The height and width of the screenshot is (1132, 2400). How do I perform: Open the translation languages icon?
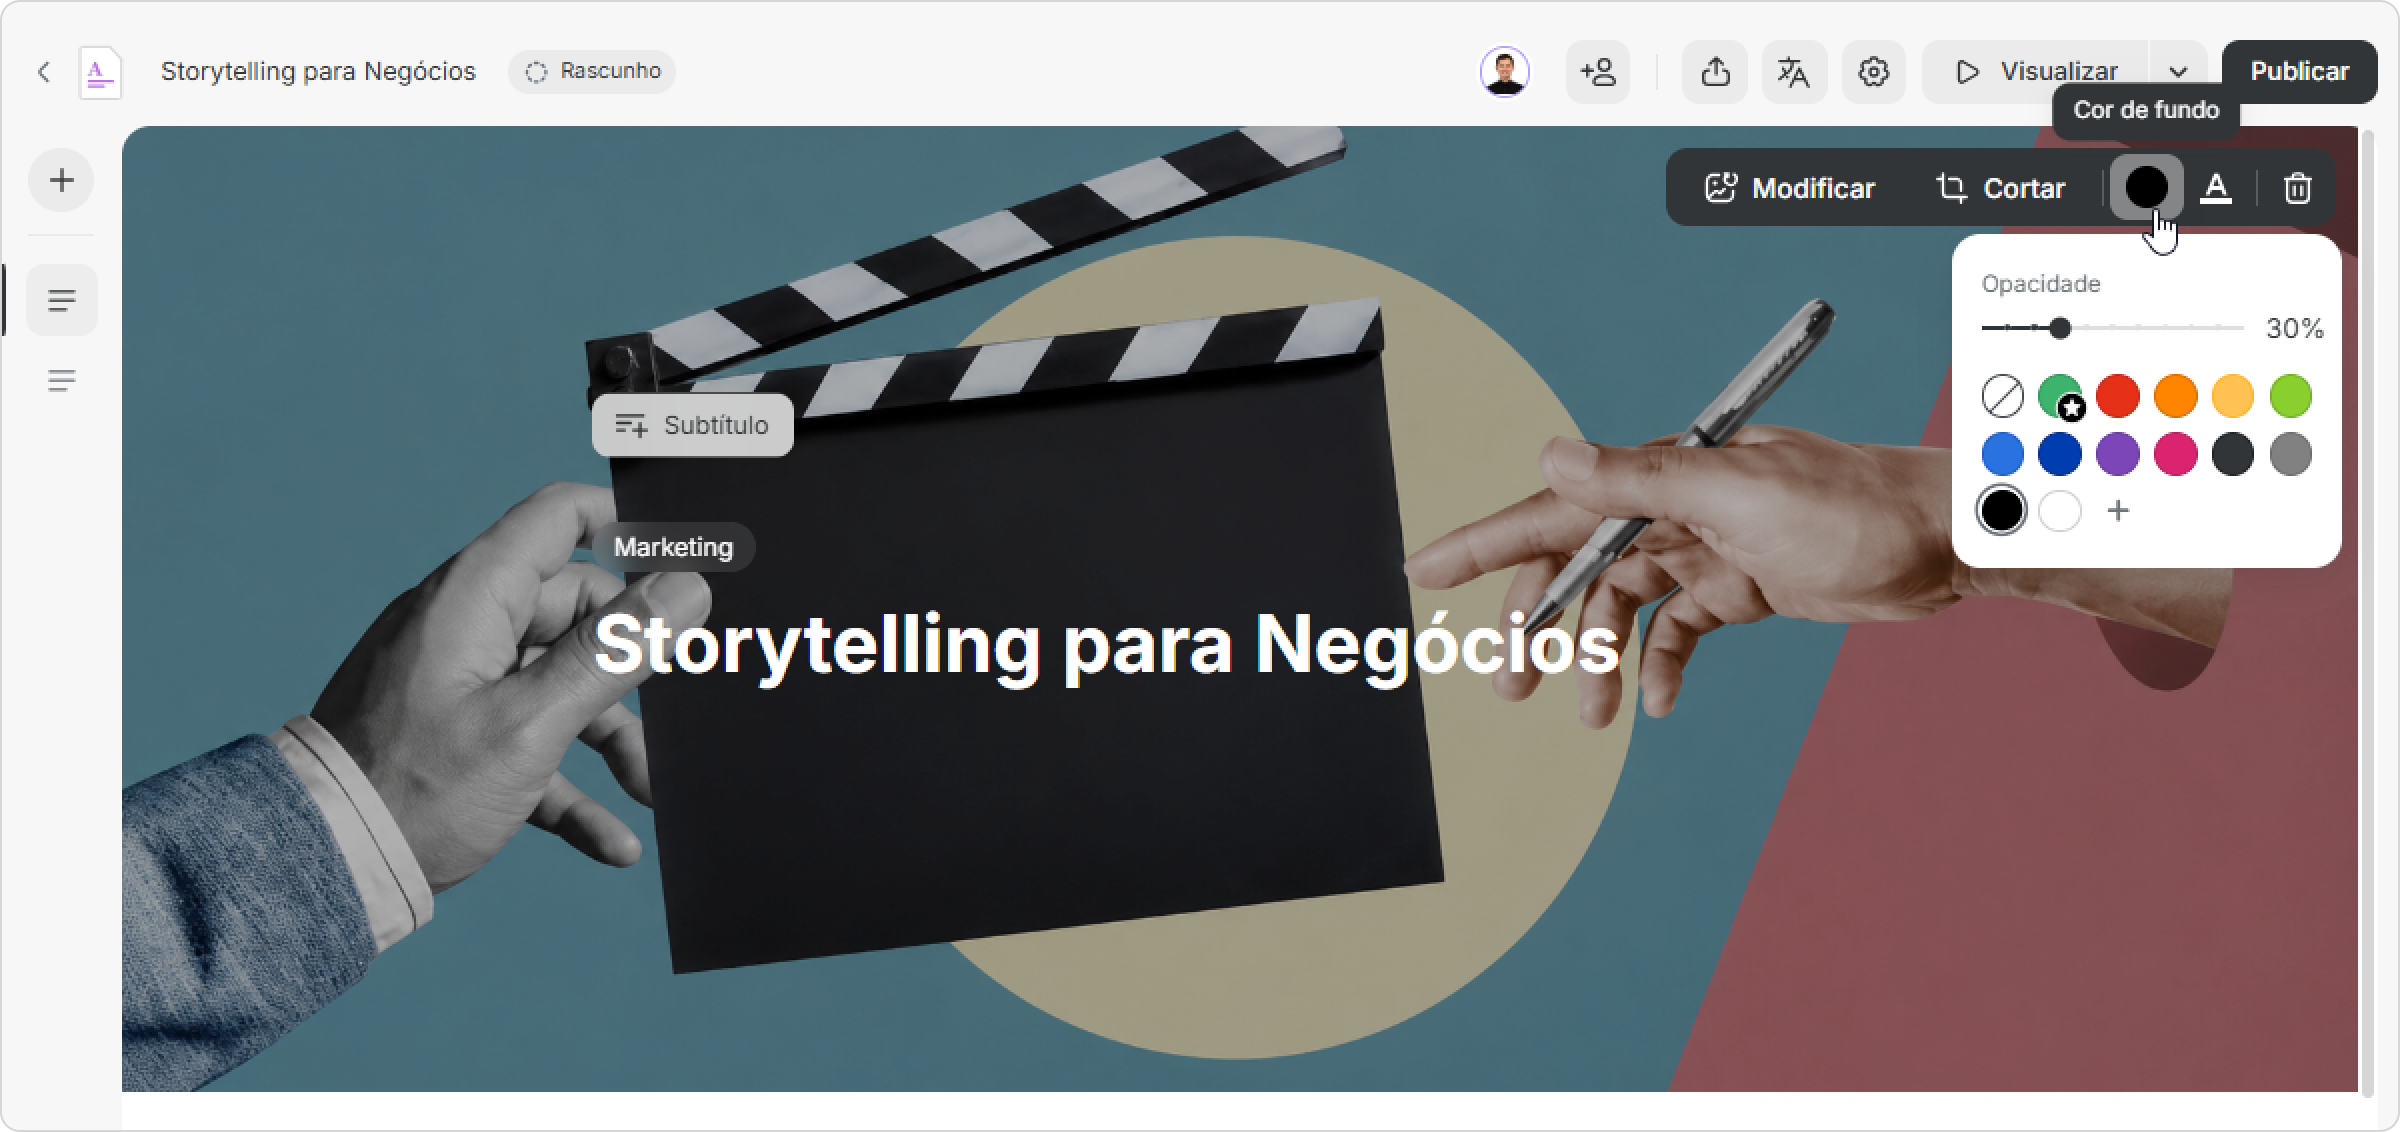1794,72
